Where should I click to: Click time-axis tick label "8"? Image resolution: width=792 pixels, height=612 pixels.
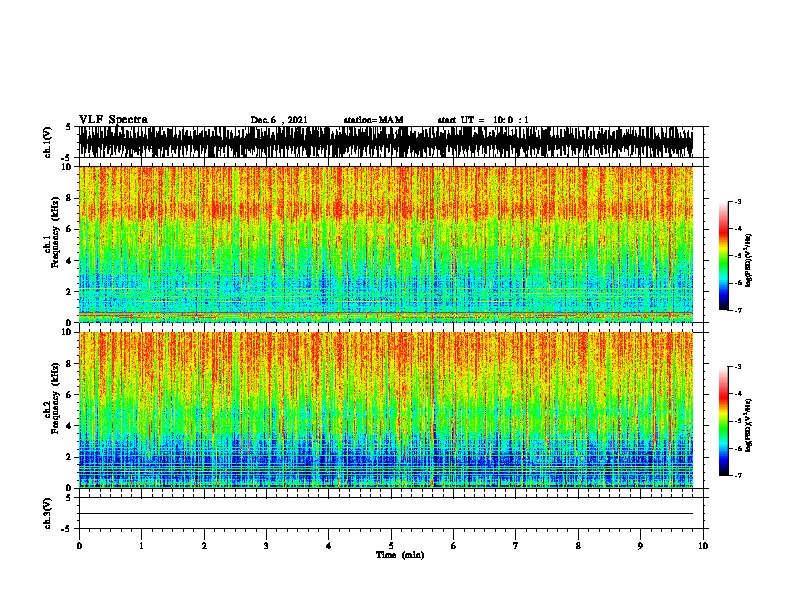pyautogui.click(x=578, y=545)
